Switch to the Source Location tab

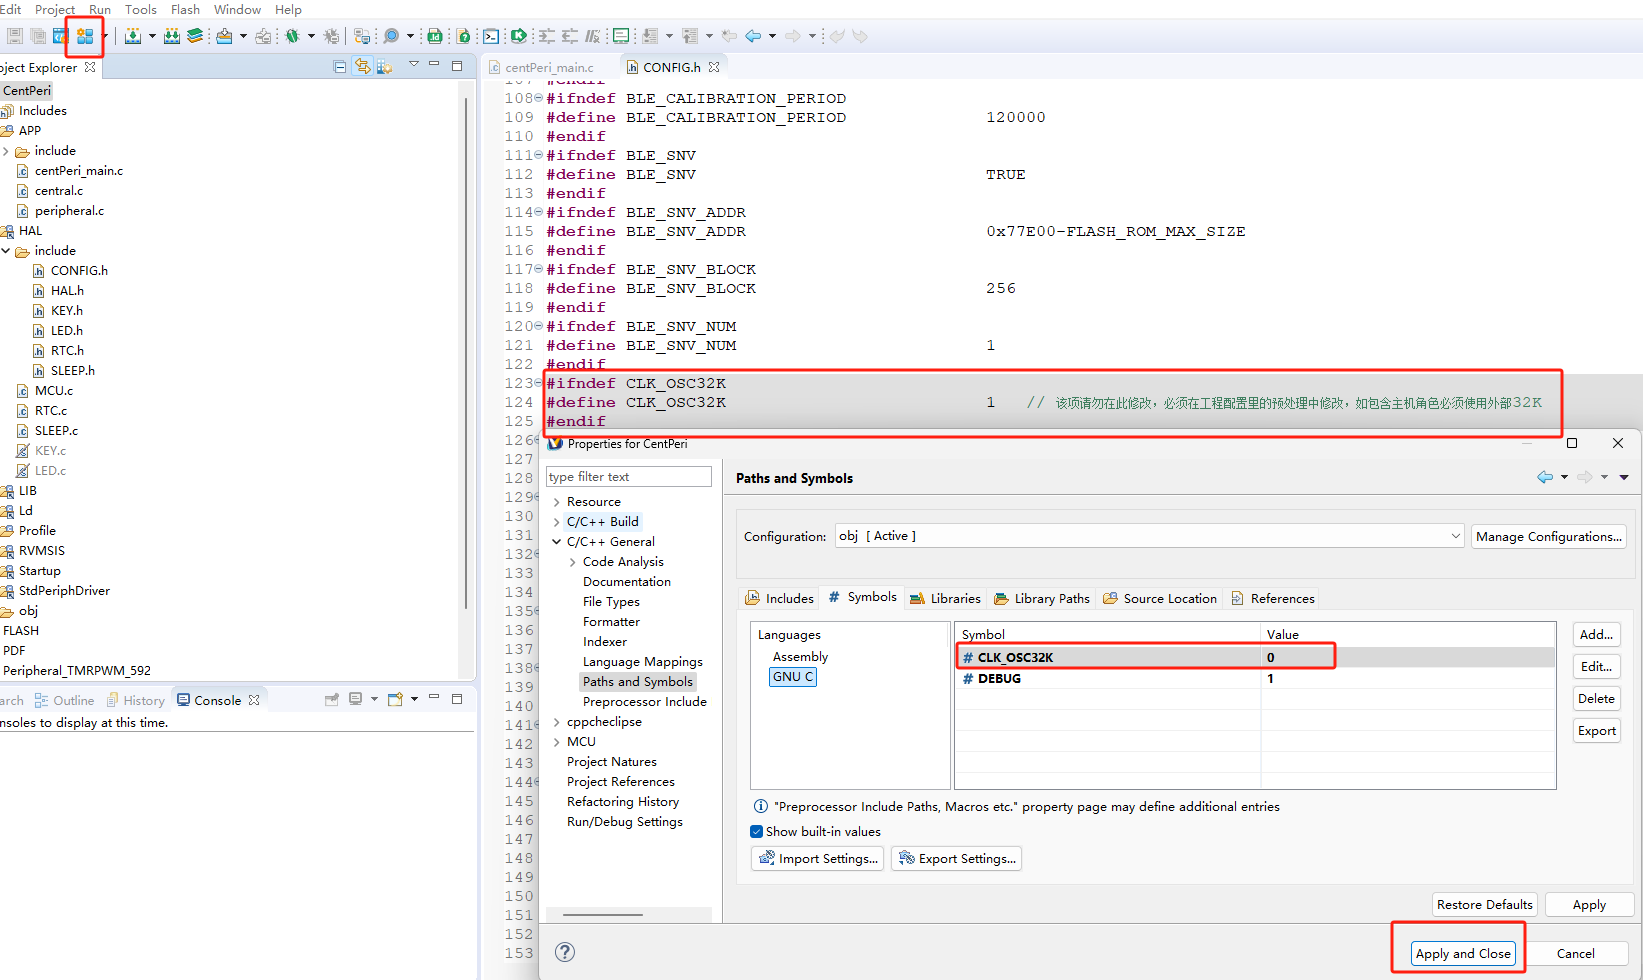tap(1160, 598)
